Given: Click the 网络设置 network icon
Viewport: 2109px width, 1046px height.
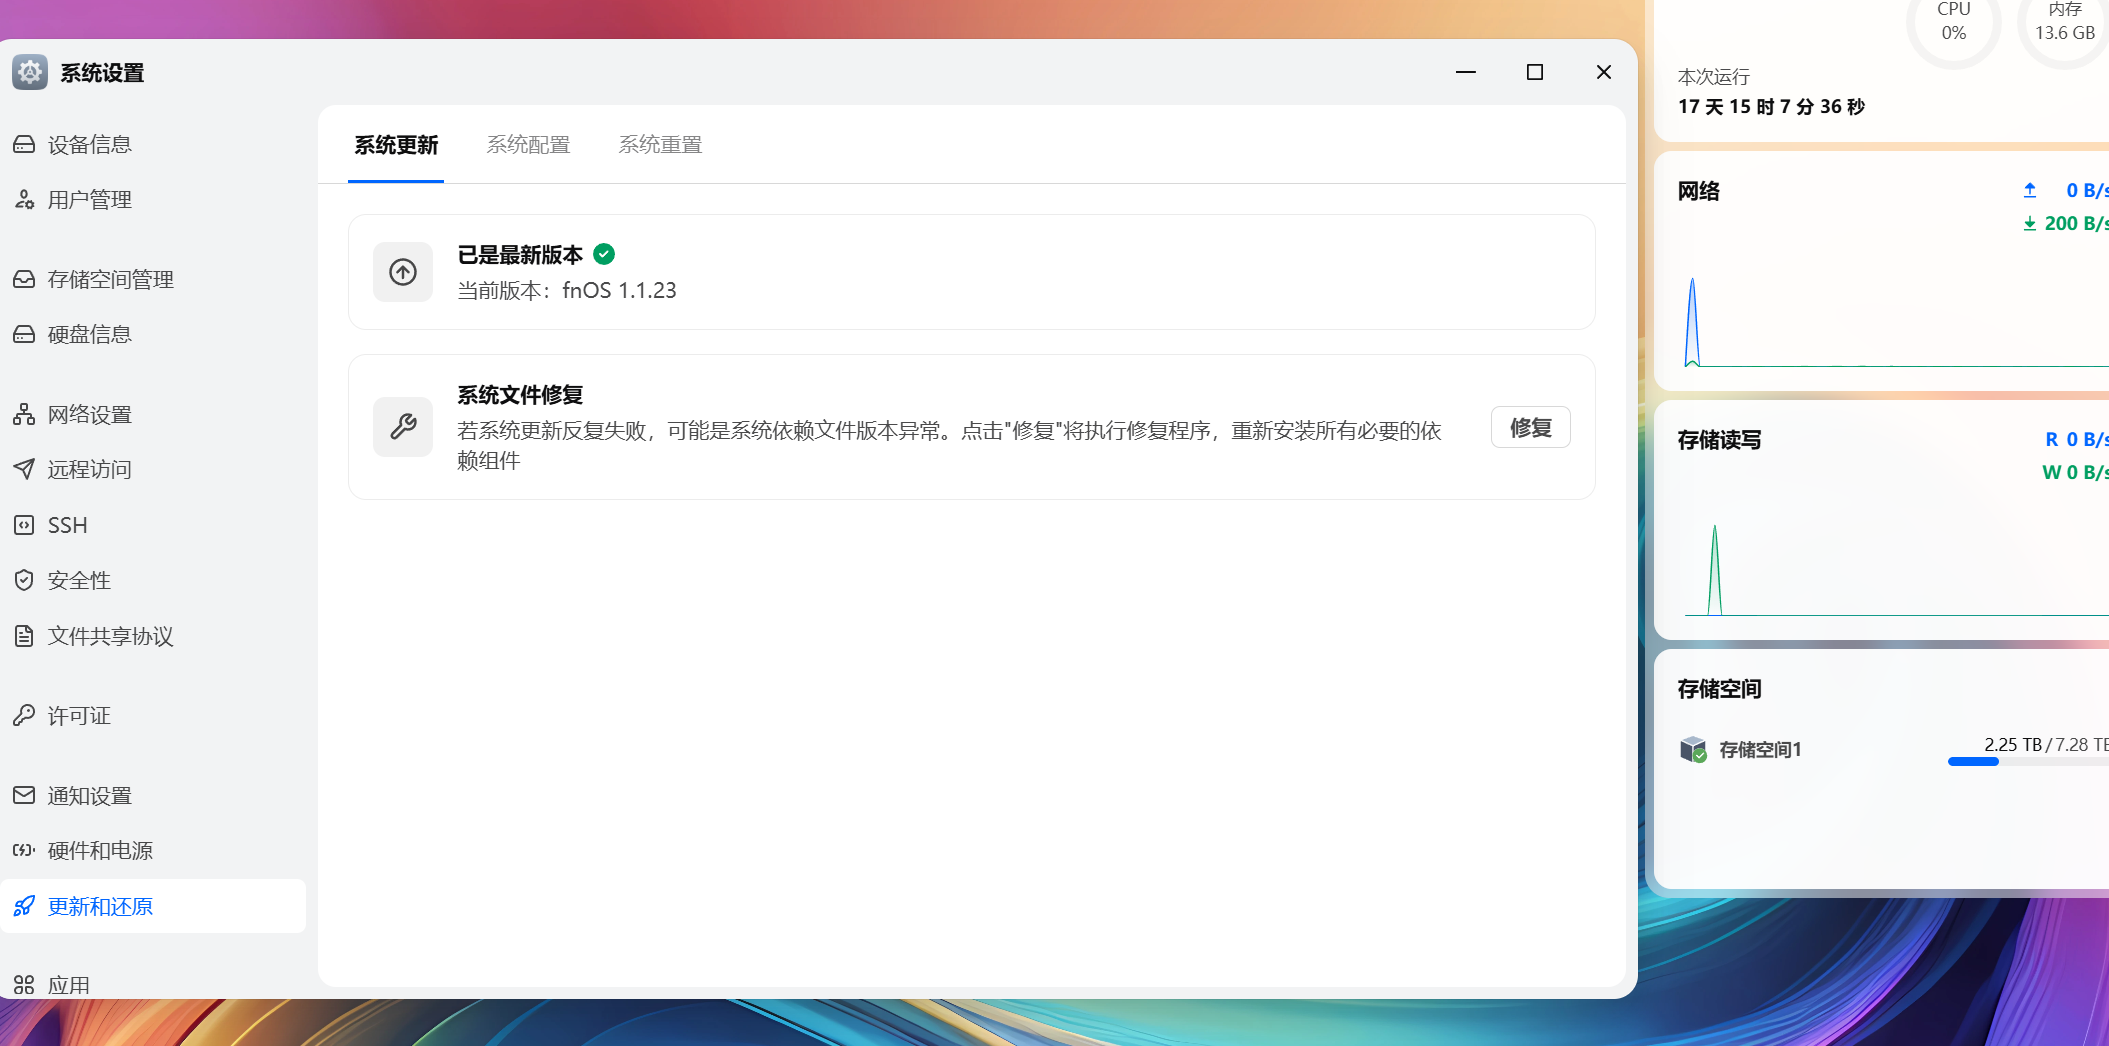Looking at the screenshot, I should [24, 415].
